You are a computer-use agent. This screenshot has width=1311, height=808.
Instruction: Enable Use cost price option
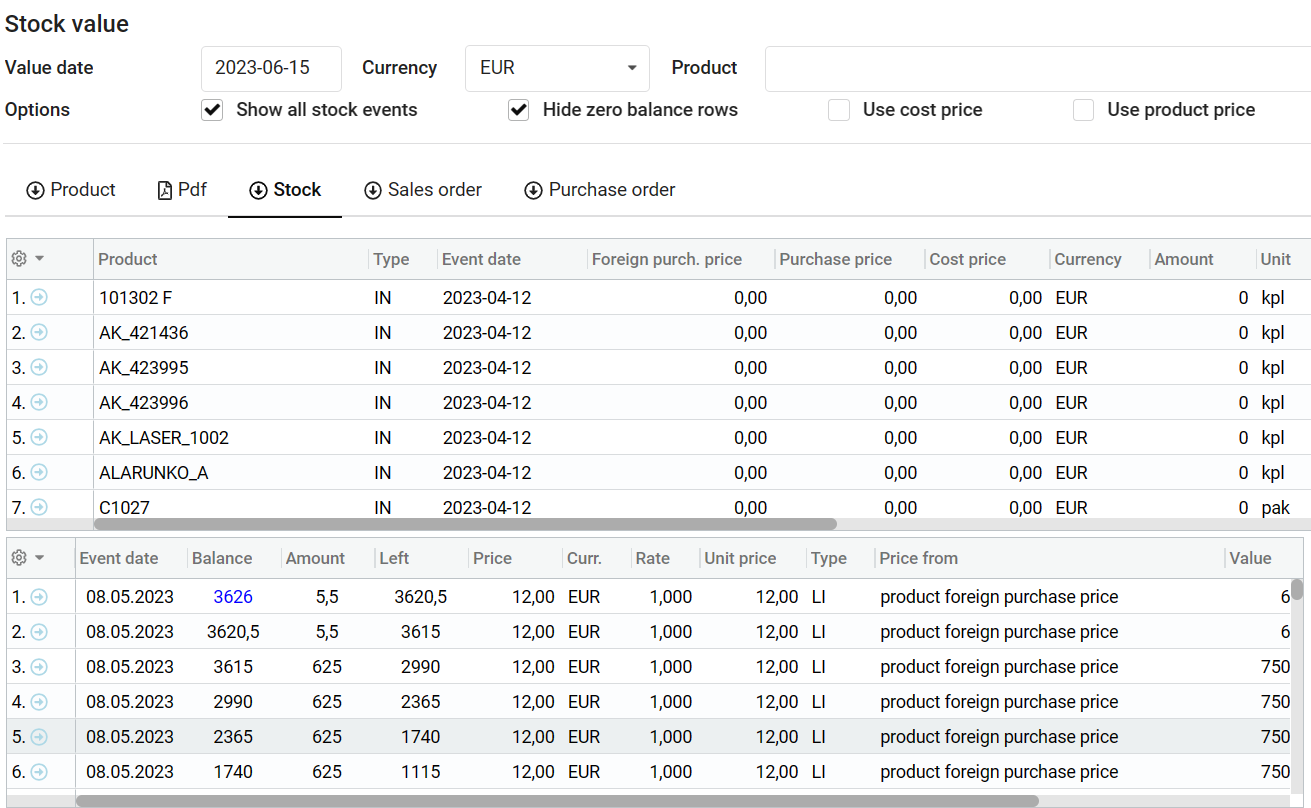[x=839, y=110]
